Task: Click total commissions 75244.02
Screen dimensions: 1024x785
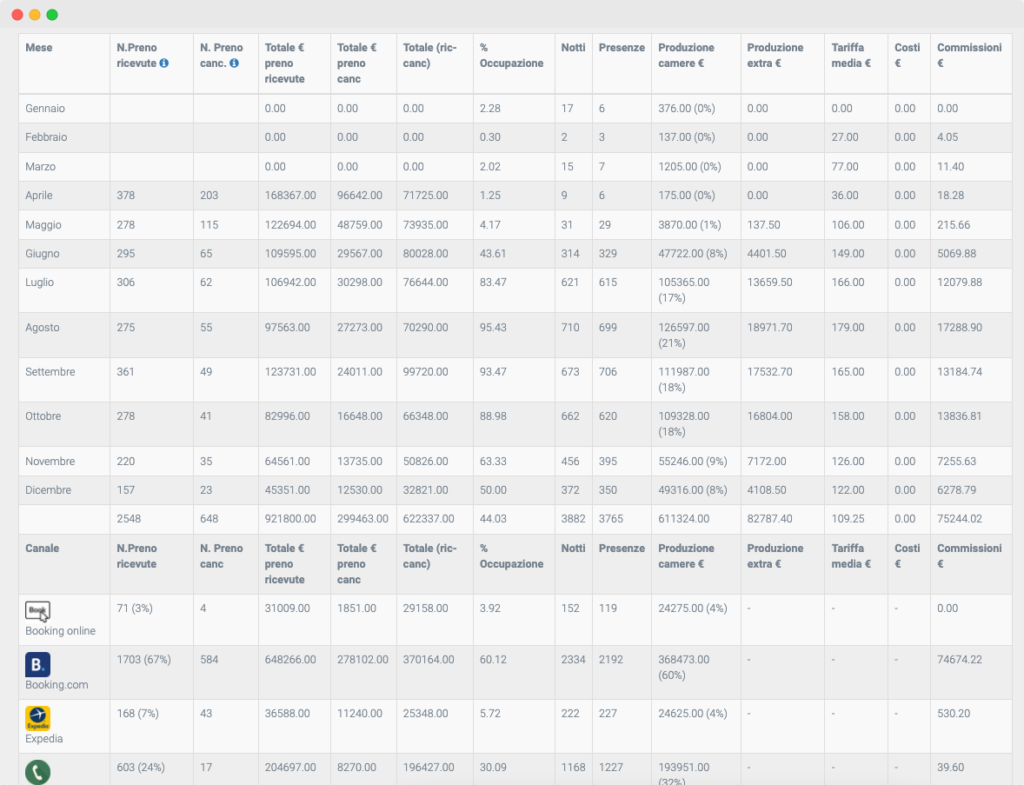Action: click(x=959, y=519)
